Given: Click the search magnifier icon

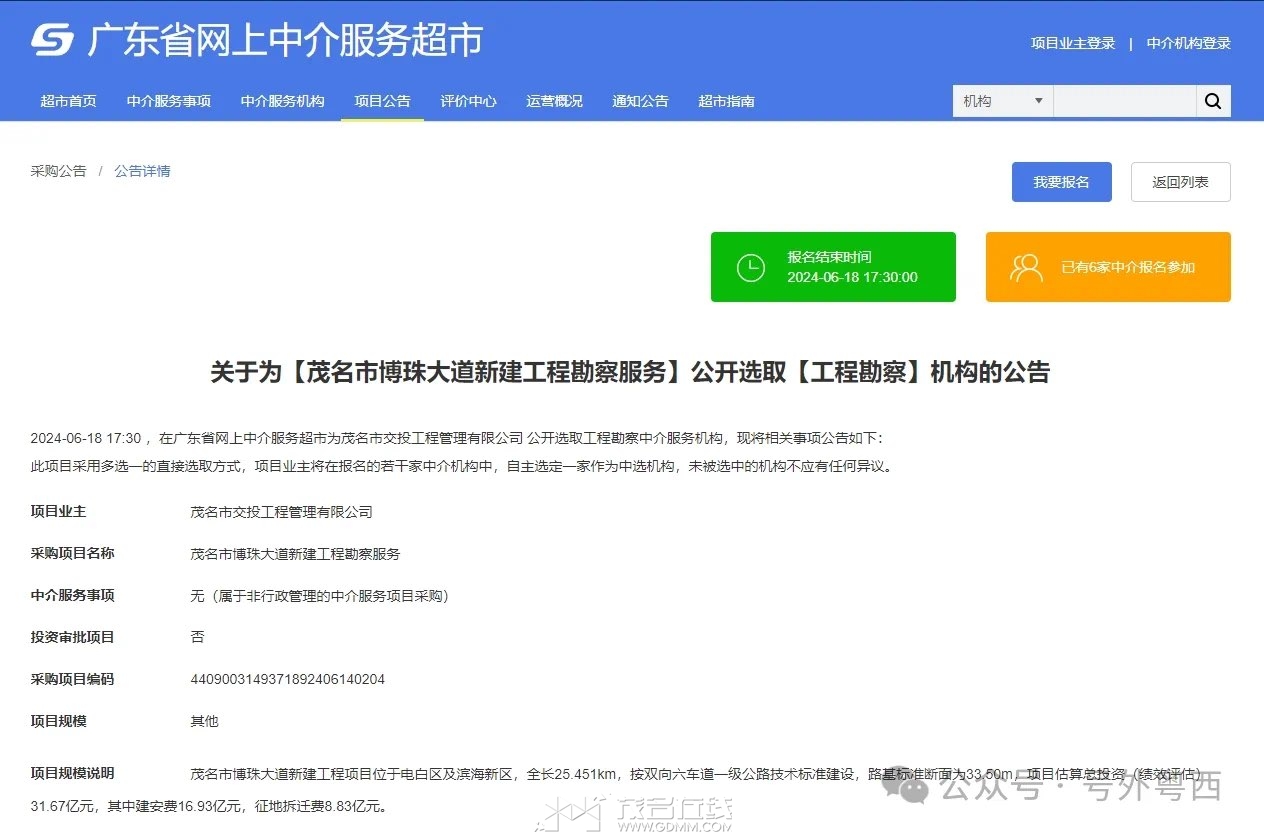Looking at the screenshot, I should 1213,101.
